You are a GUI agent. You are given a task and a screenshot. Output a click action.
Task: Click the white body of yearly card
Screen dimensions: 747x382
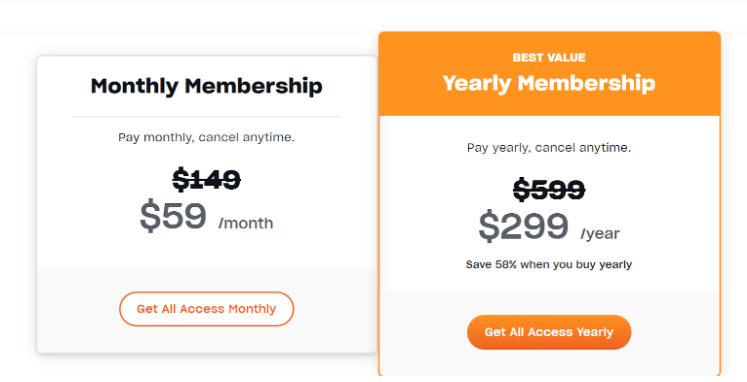tap(549, 204)
